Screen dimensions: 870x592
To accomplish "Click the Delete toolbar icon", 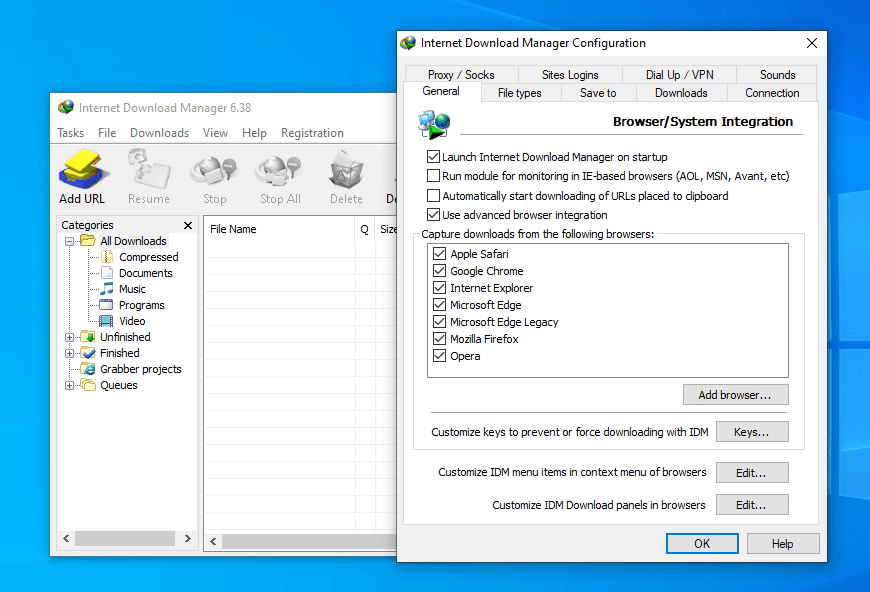I will pyautogui.click(x=346, y=170).
